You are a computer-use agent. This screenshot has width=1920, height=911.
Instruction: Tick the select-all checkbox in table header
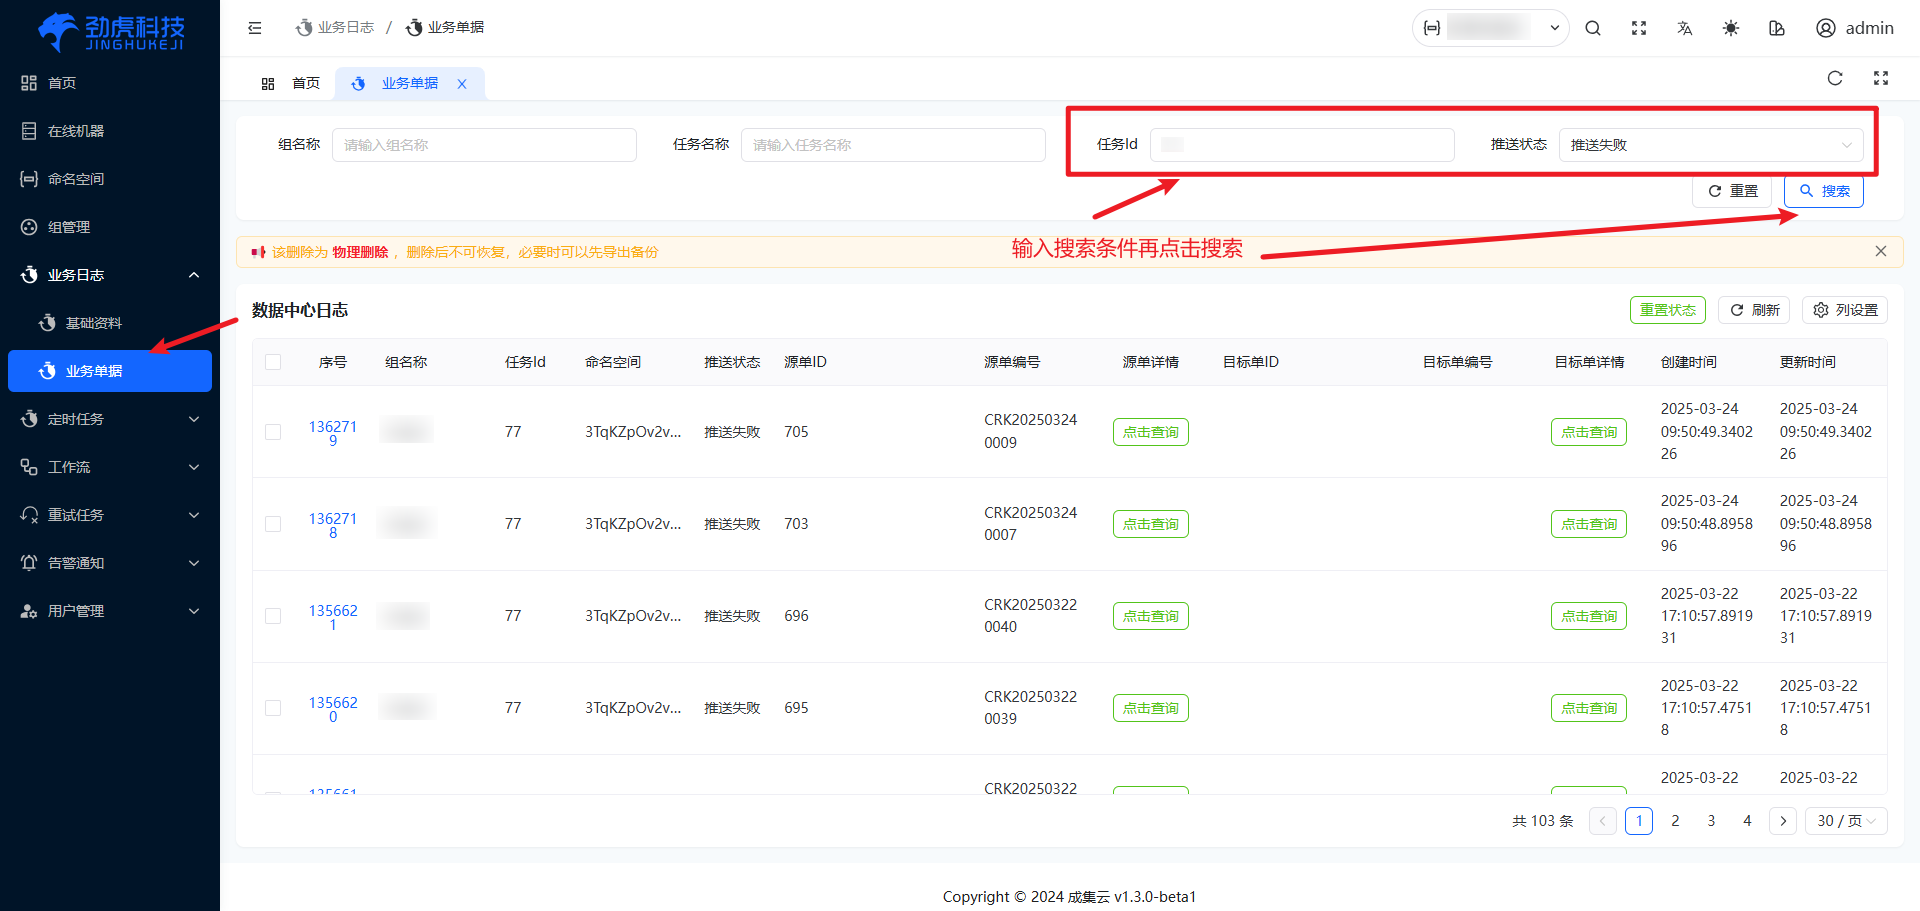tap(273, 362)
